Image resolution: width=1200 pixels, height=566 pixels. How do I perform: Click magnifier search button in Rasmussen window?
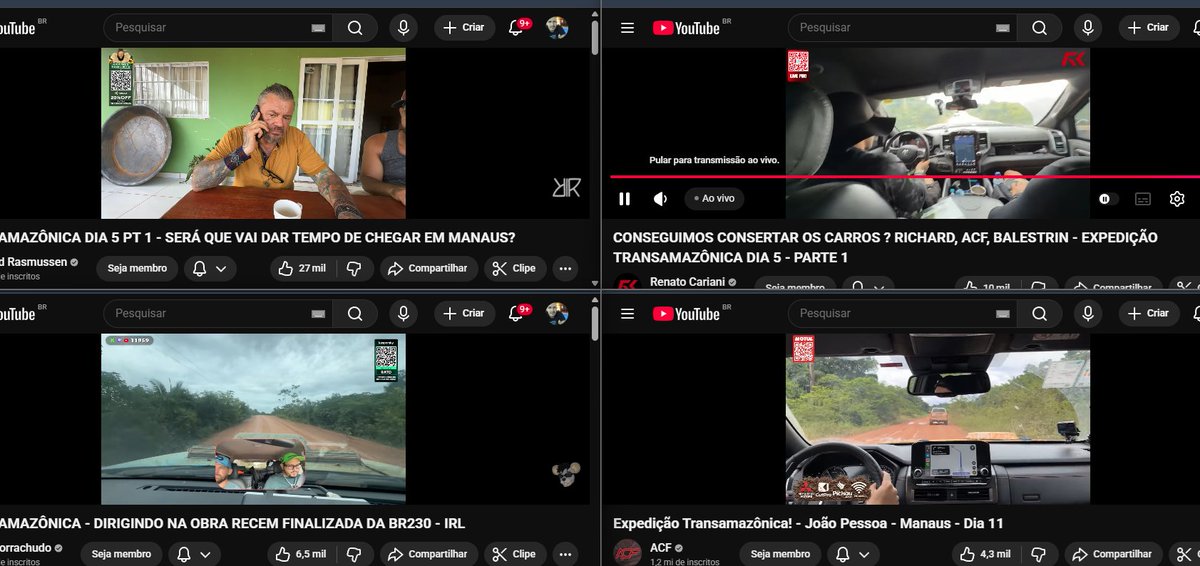point(355,28)
